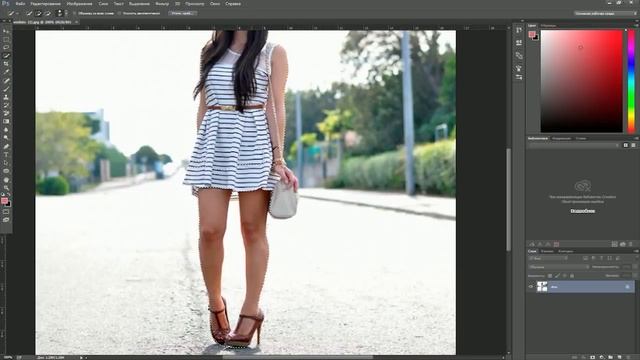Image resolution: width=640 pixels, height=360 pixels.
Task: Select the Clone Stamp tool
Action: 6,97
